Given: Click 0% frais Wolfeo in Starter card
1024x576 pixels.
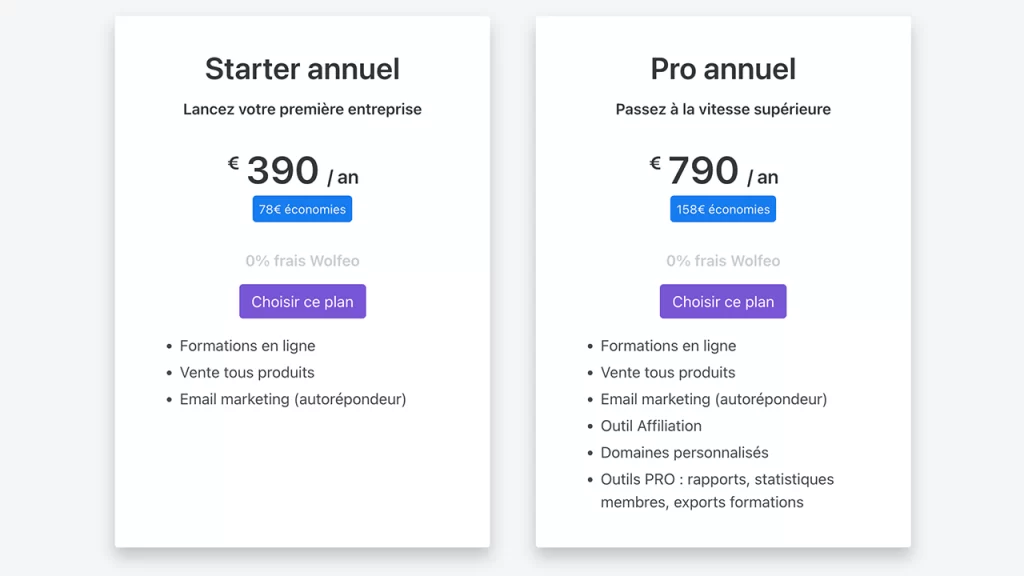Looking at the screenshot, I should [x=302, y=261].
